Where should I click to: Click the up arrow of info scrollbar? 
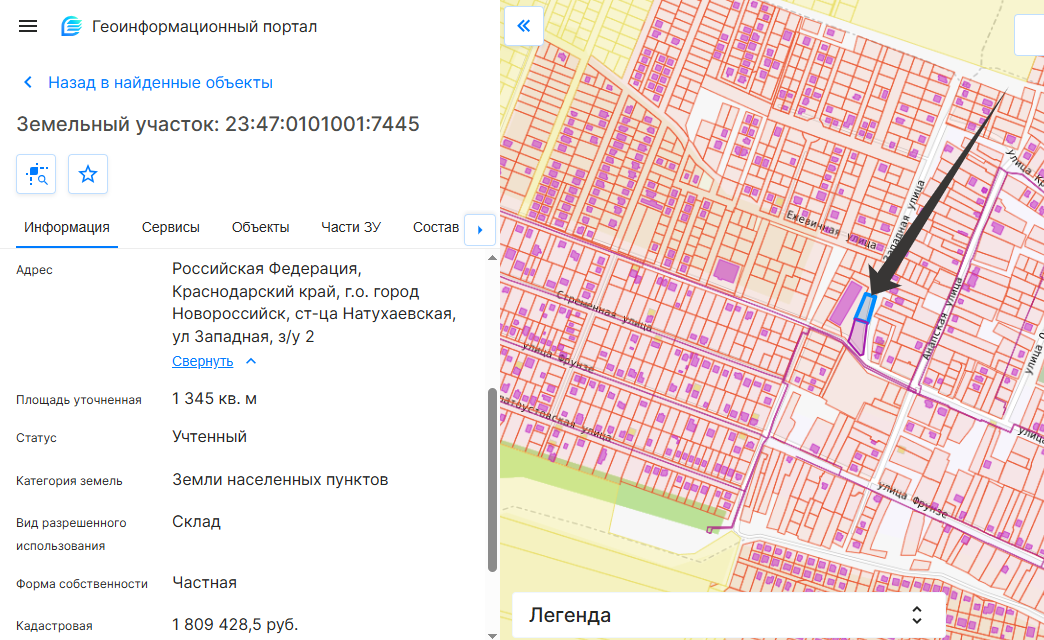pos(492,258)
